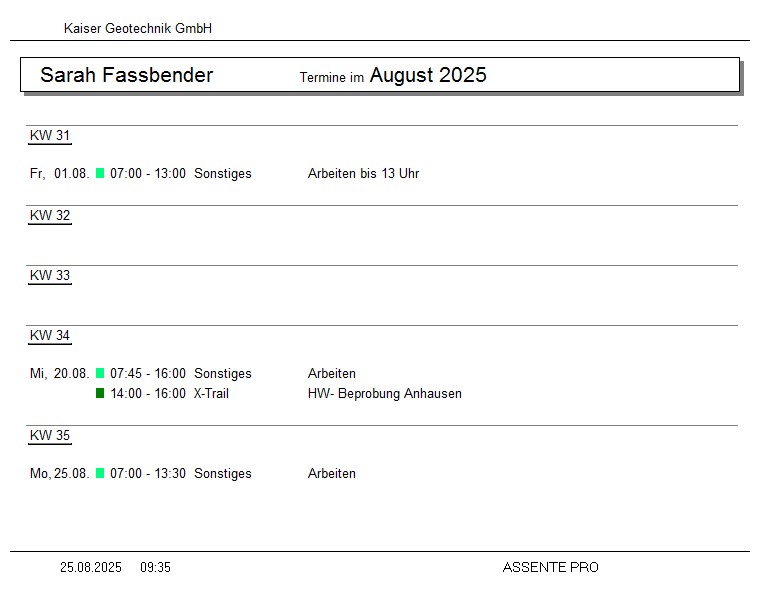Click the Kaiser Geotechnik GmbH company header
The width and height of the screenshot is (780, 591).
[x=138, y=29]
